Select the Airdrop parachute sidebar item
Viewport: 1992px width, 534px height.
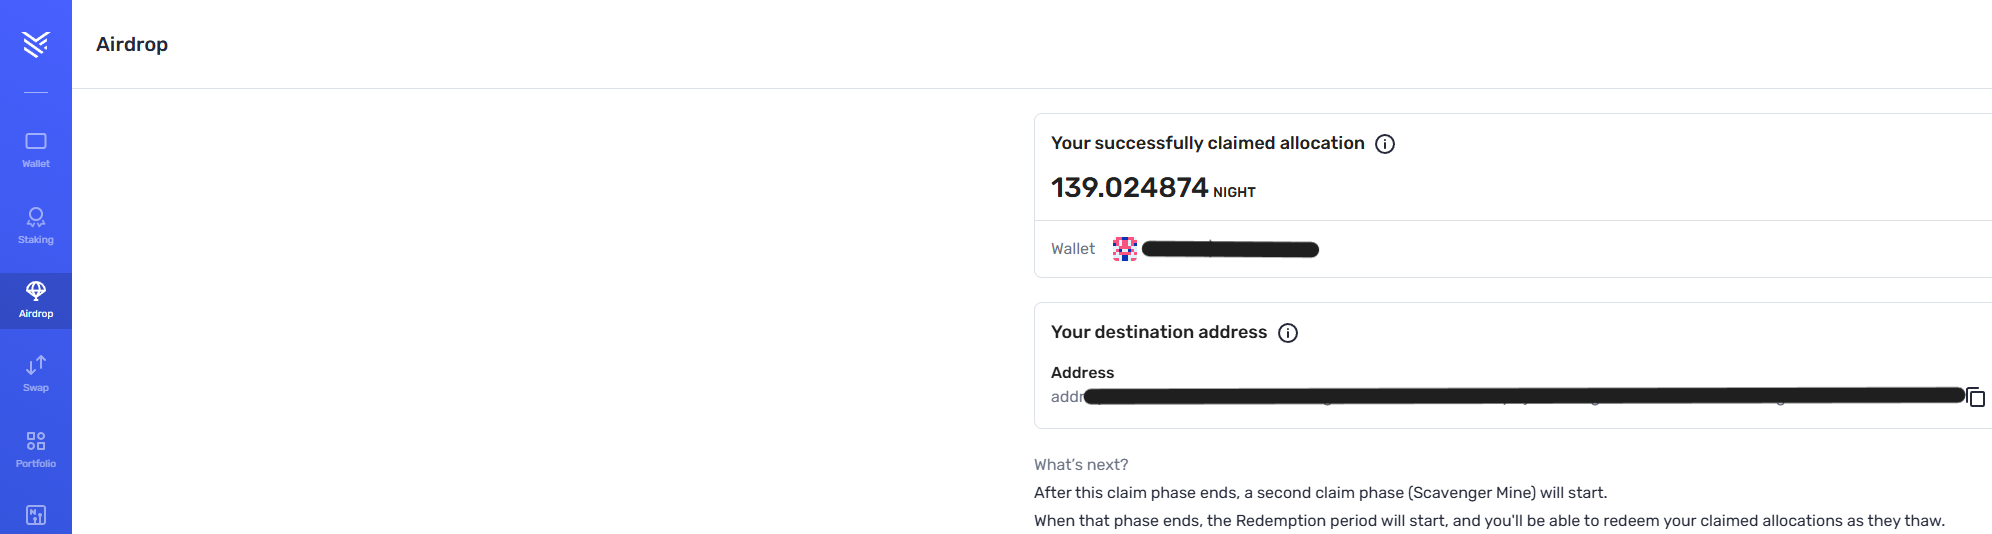tap(36, 299)
